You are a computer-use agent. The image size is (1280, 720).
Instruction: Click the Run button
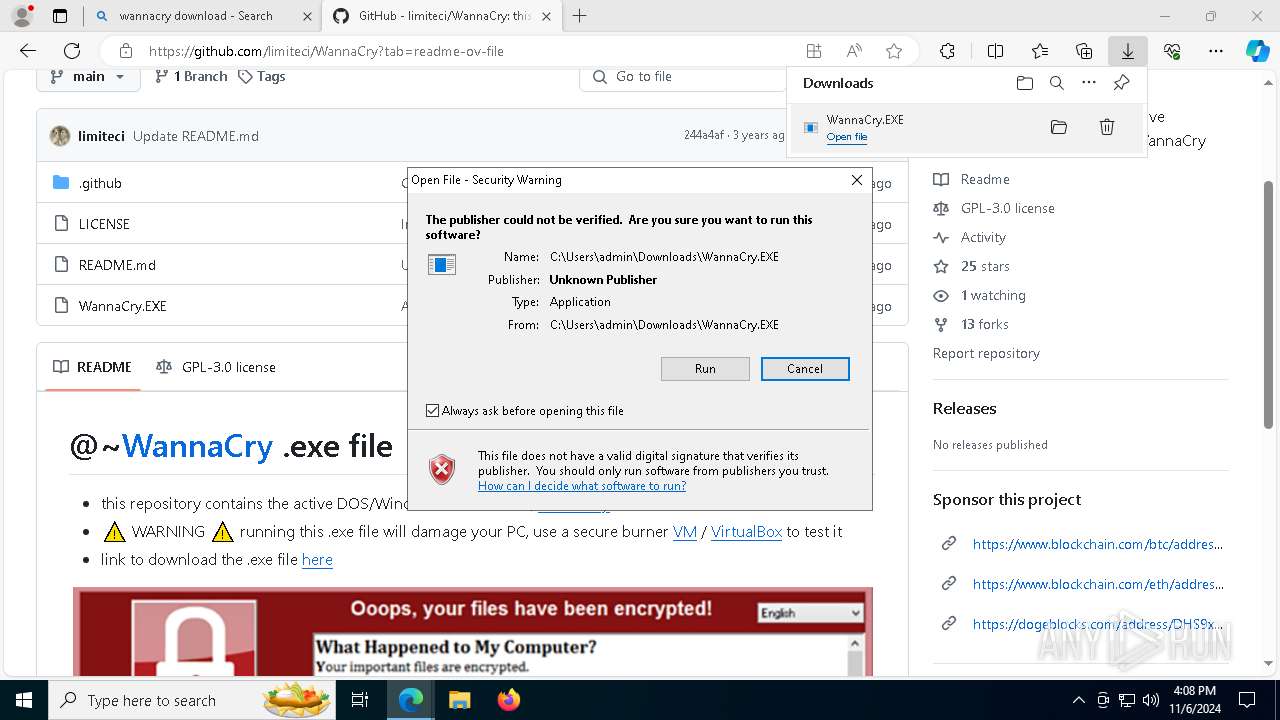coord(705,369)
